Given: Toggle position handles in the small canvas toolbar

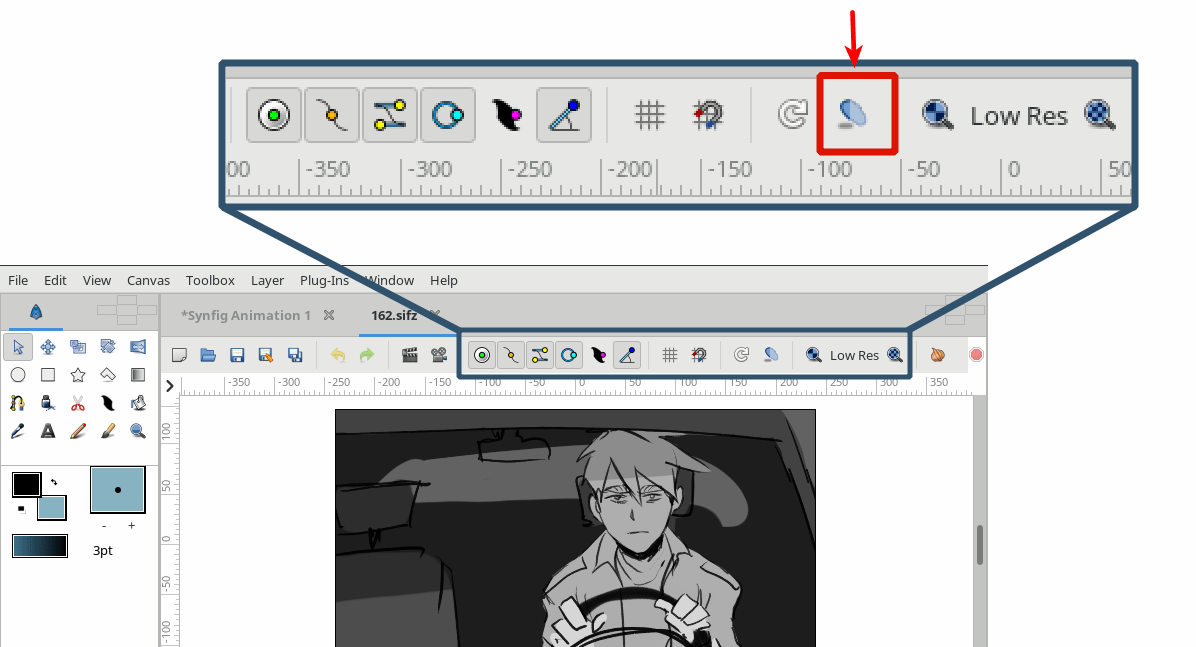Looking at the screenshot, I should click(x=481, y=355).
